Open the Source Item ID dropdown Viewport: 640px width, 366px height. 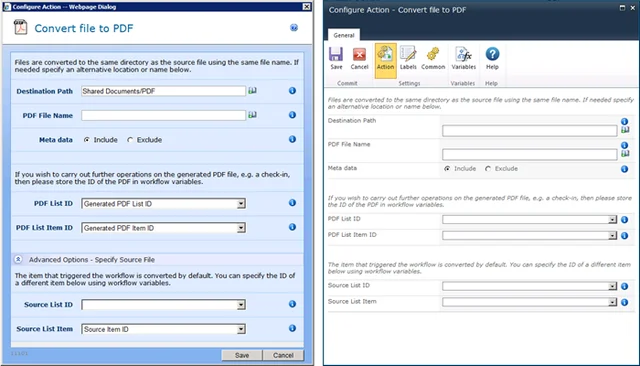click(x=163, y=329)
